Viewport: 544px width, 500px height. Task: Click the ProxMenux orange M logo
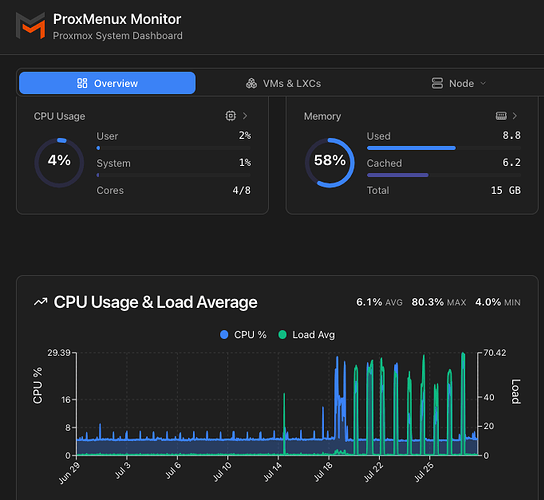click(x=31, y=26)
